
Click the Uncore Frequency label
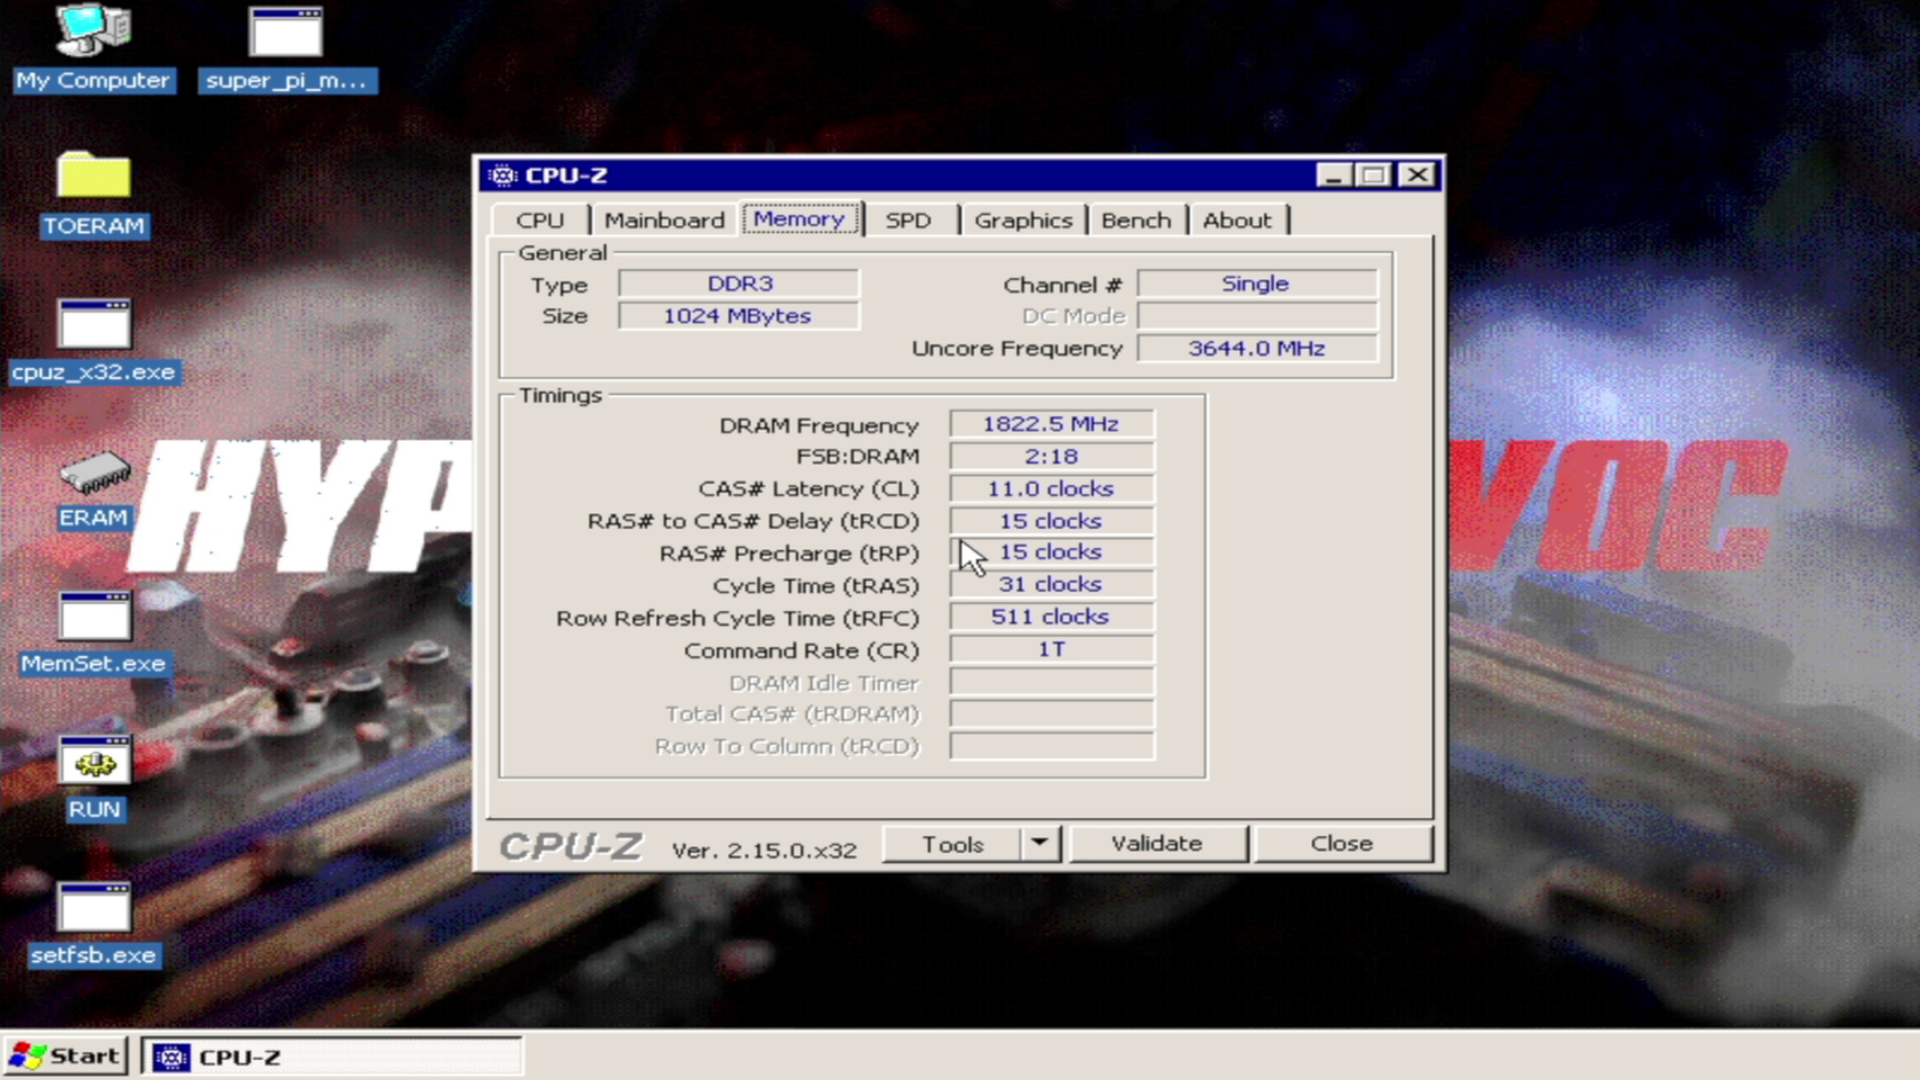1017,349
